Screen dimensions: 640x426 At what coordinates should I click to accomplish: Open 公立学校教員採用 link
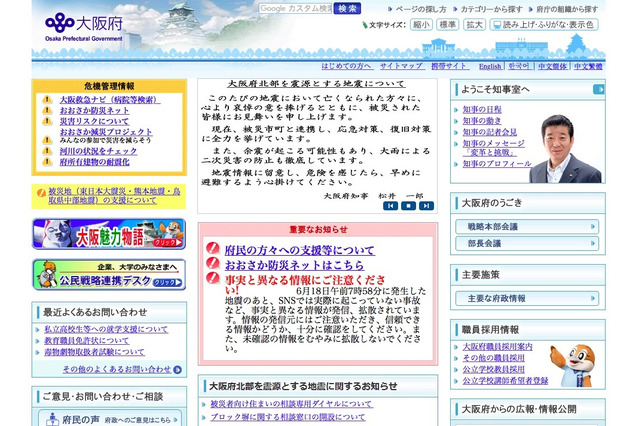(493, 369)
